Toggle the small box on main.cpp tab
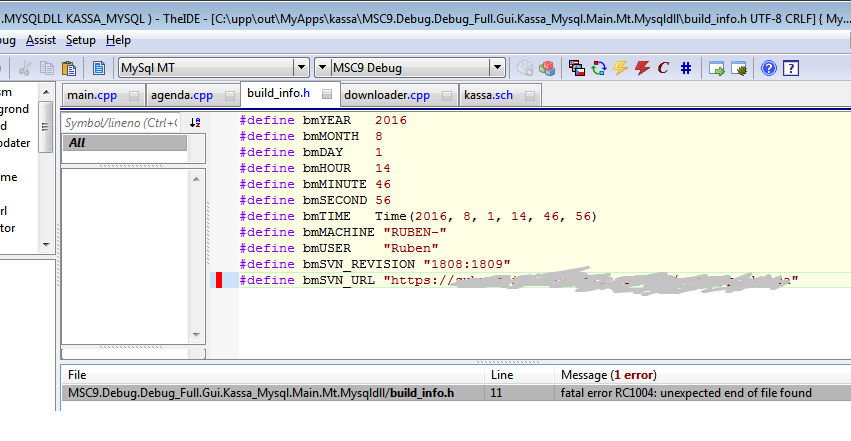Image resolution: width=851 pixels, height=441 pixels. pyautogui.click(x=131, y=96)
